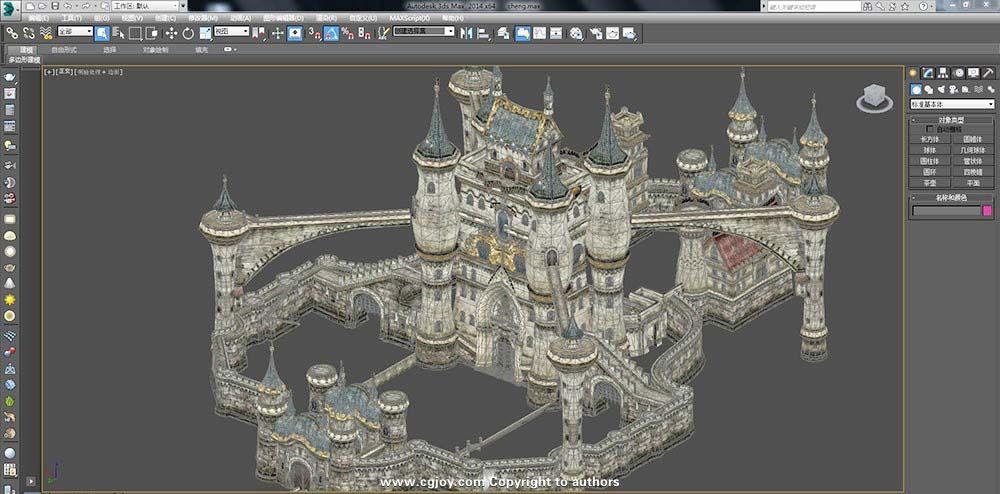
Task: Open the MAXScript menu
Action: [410, 18]
